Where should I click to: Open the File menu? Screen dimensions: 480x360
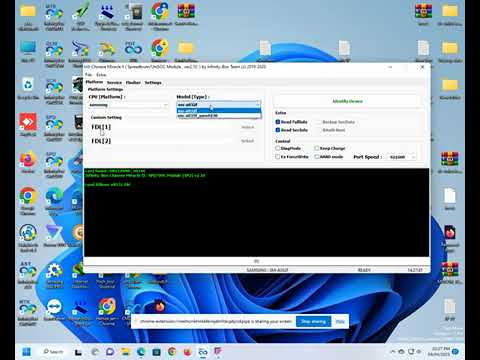[88, 75]
